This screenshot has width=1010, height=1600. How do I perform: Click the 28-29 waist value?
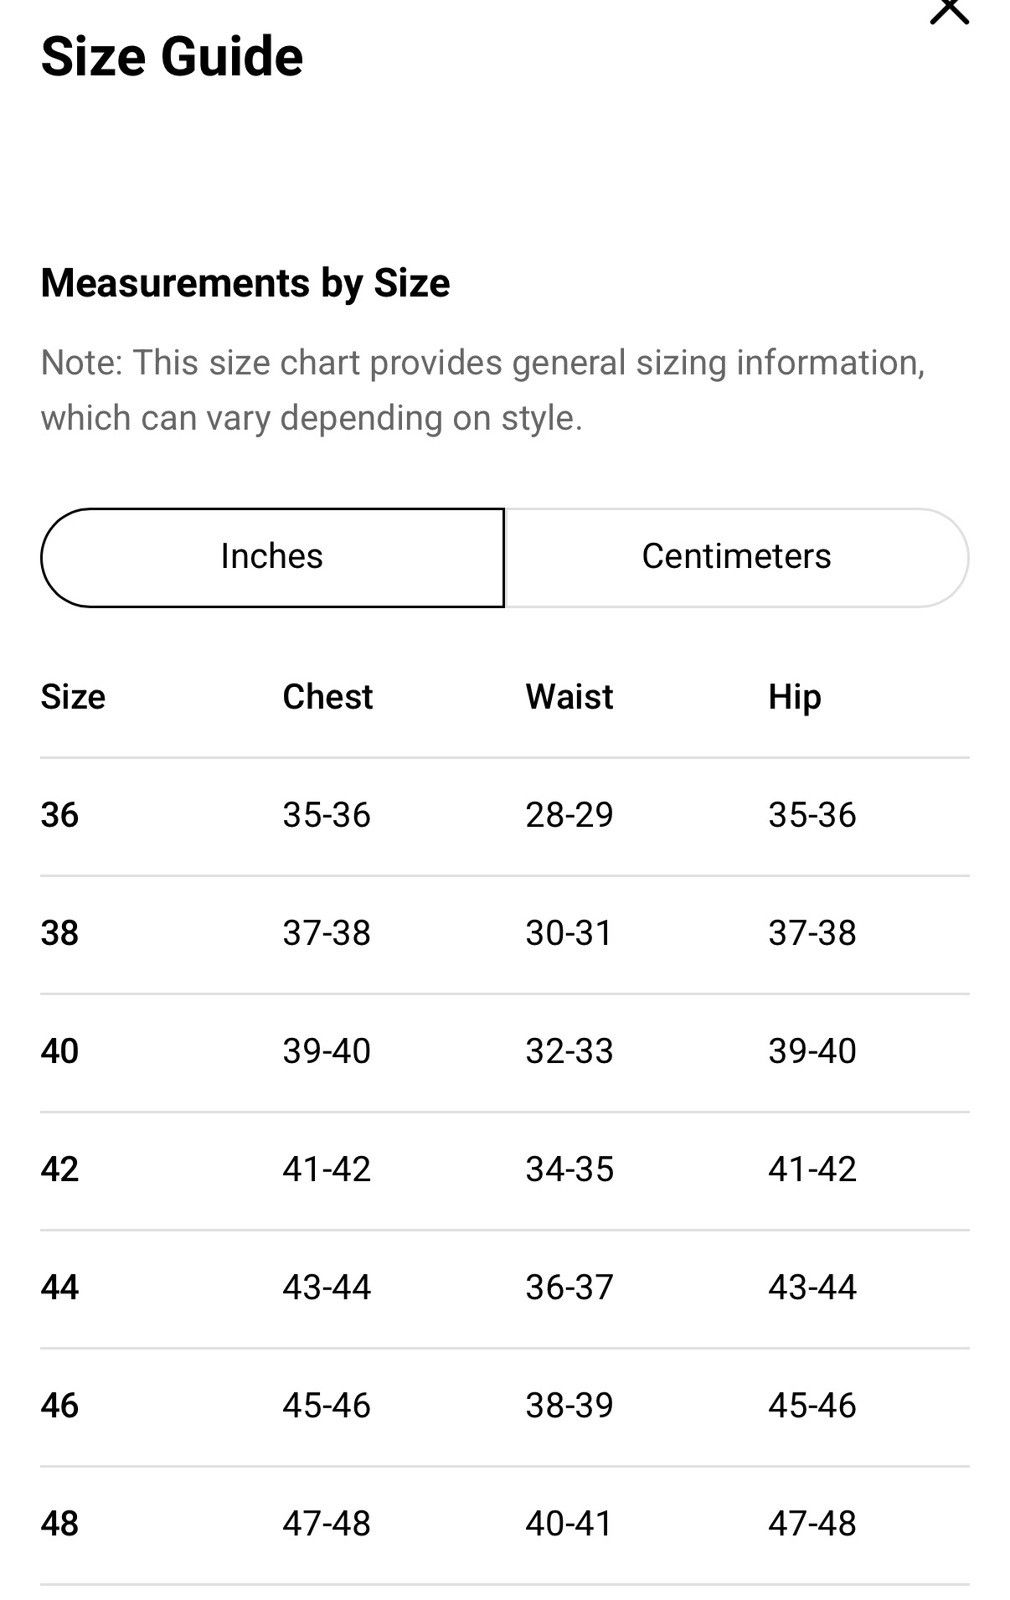(569, 815)
